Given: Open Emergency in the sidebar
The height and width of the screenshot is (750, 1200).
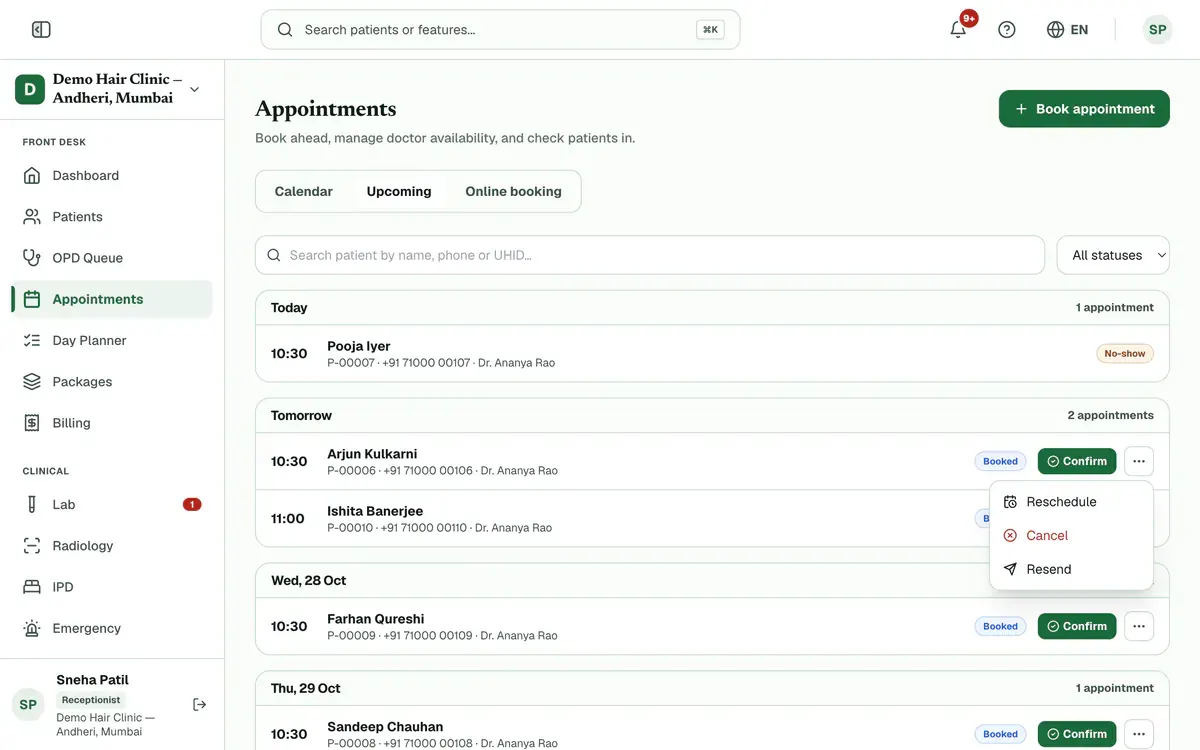Looking at the screenshot, I should point(112,629).
